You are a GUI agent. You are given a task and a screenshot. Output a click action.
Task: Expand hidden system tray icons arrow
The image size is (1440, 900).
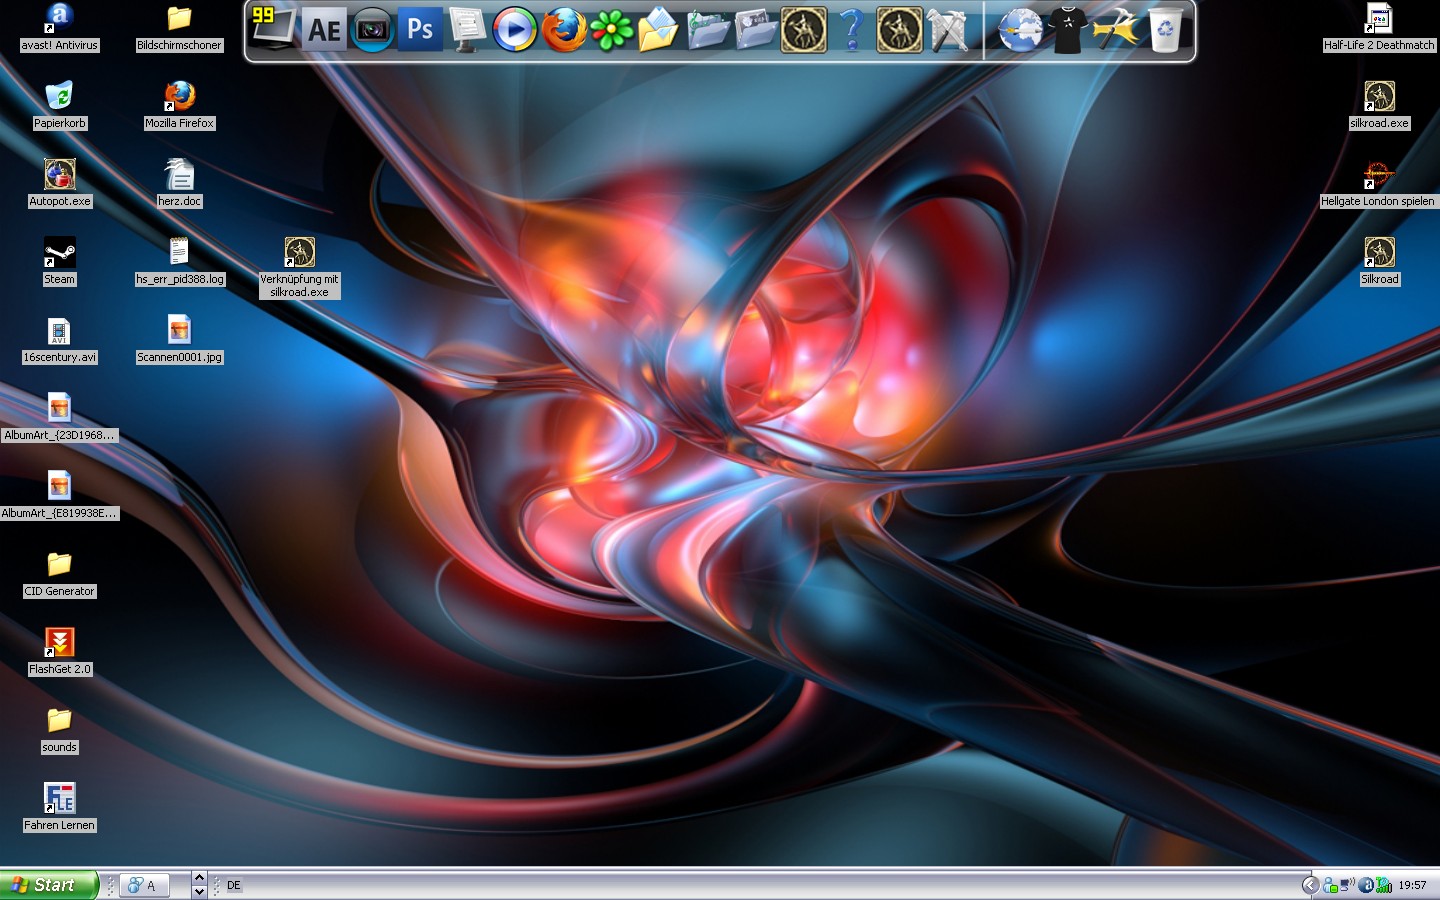[x=1310, y=885]
